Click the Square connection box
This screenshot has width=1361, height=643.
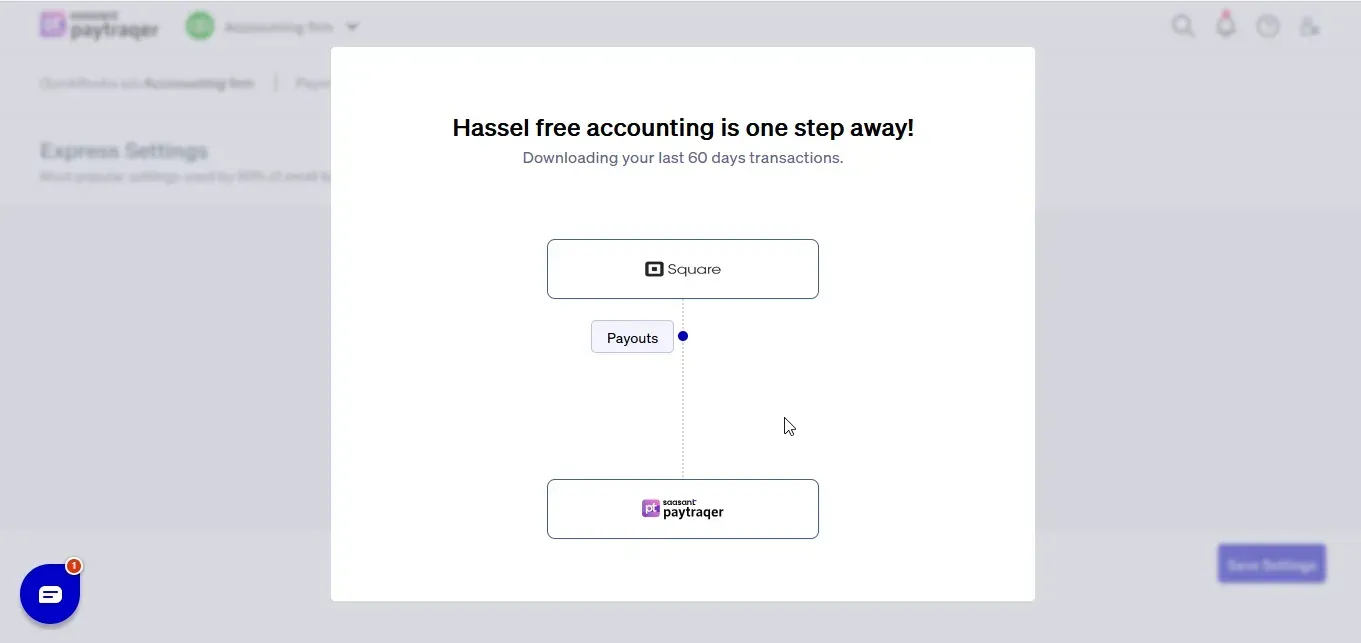(x=683, y=269)
